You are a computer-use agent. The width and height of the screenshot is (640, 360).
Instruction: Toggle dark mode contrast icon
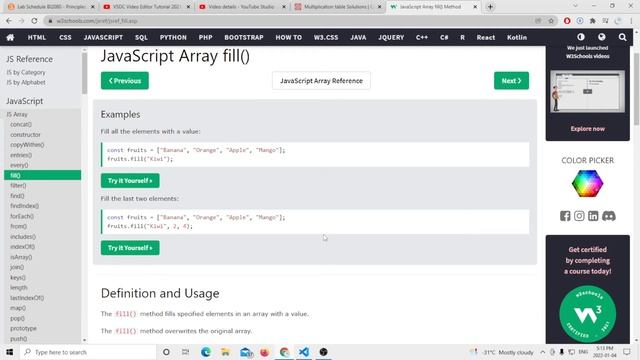[x=581, y=37]
